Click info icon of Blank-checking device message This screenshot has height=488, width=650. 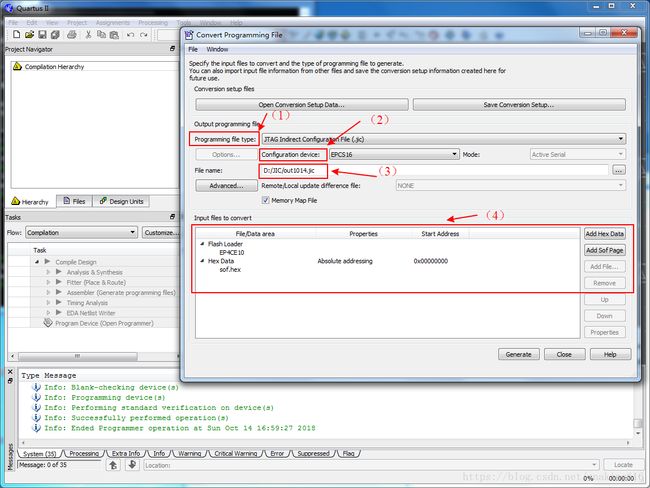(36, 387)
